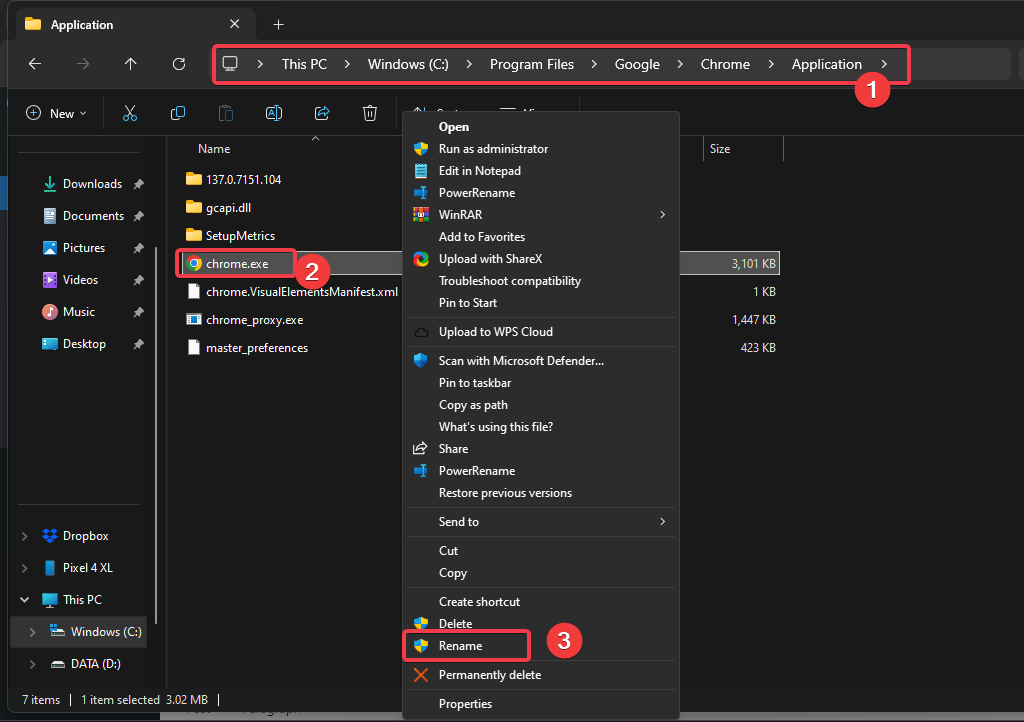Expand the Dropbox tree node

pos(25,535)
